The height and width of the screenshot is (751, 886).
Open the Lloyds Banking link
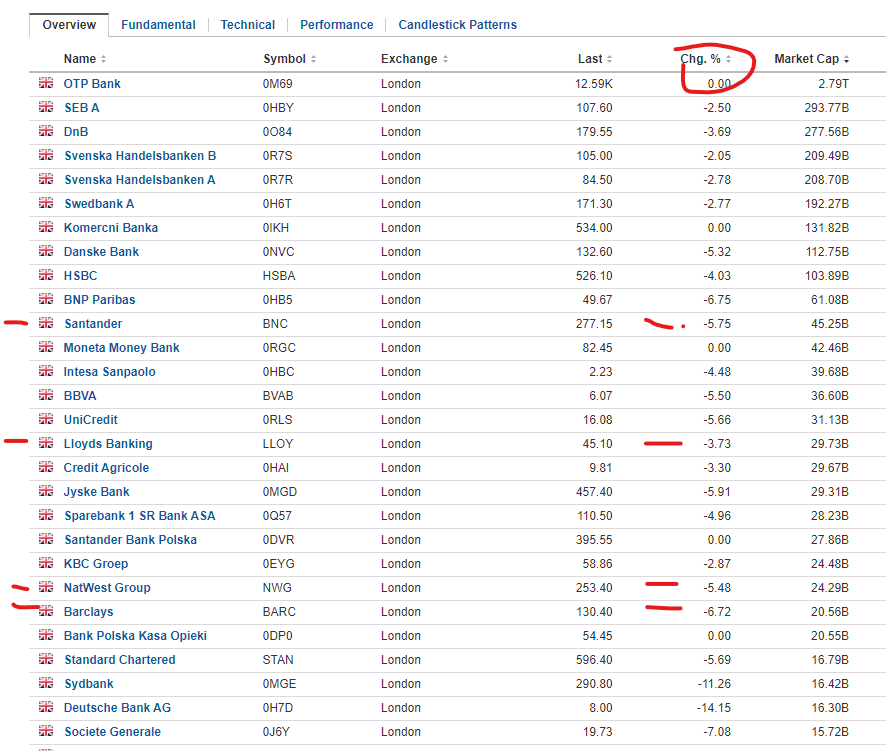[108, 444]
